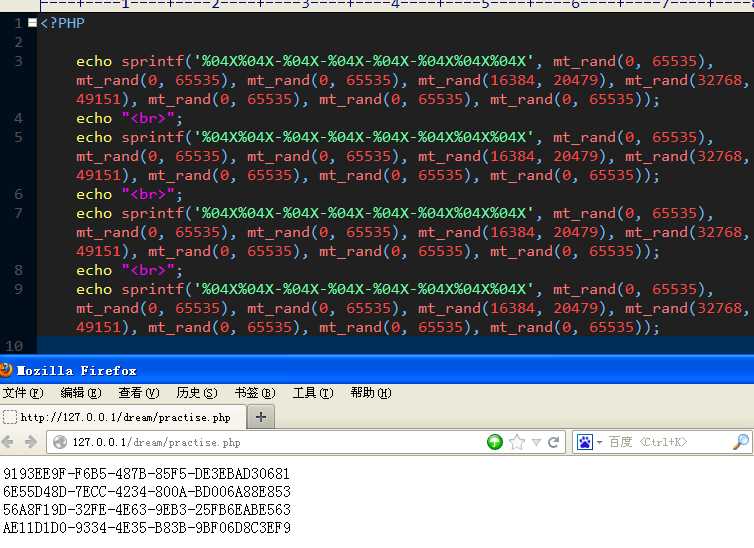The width and height of the screenshot is (754, 548).
Task: Open the 工具(T) menu
Action: click(x=313, y=393)
